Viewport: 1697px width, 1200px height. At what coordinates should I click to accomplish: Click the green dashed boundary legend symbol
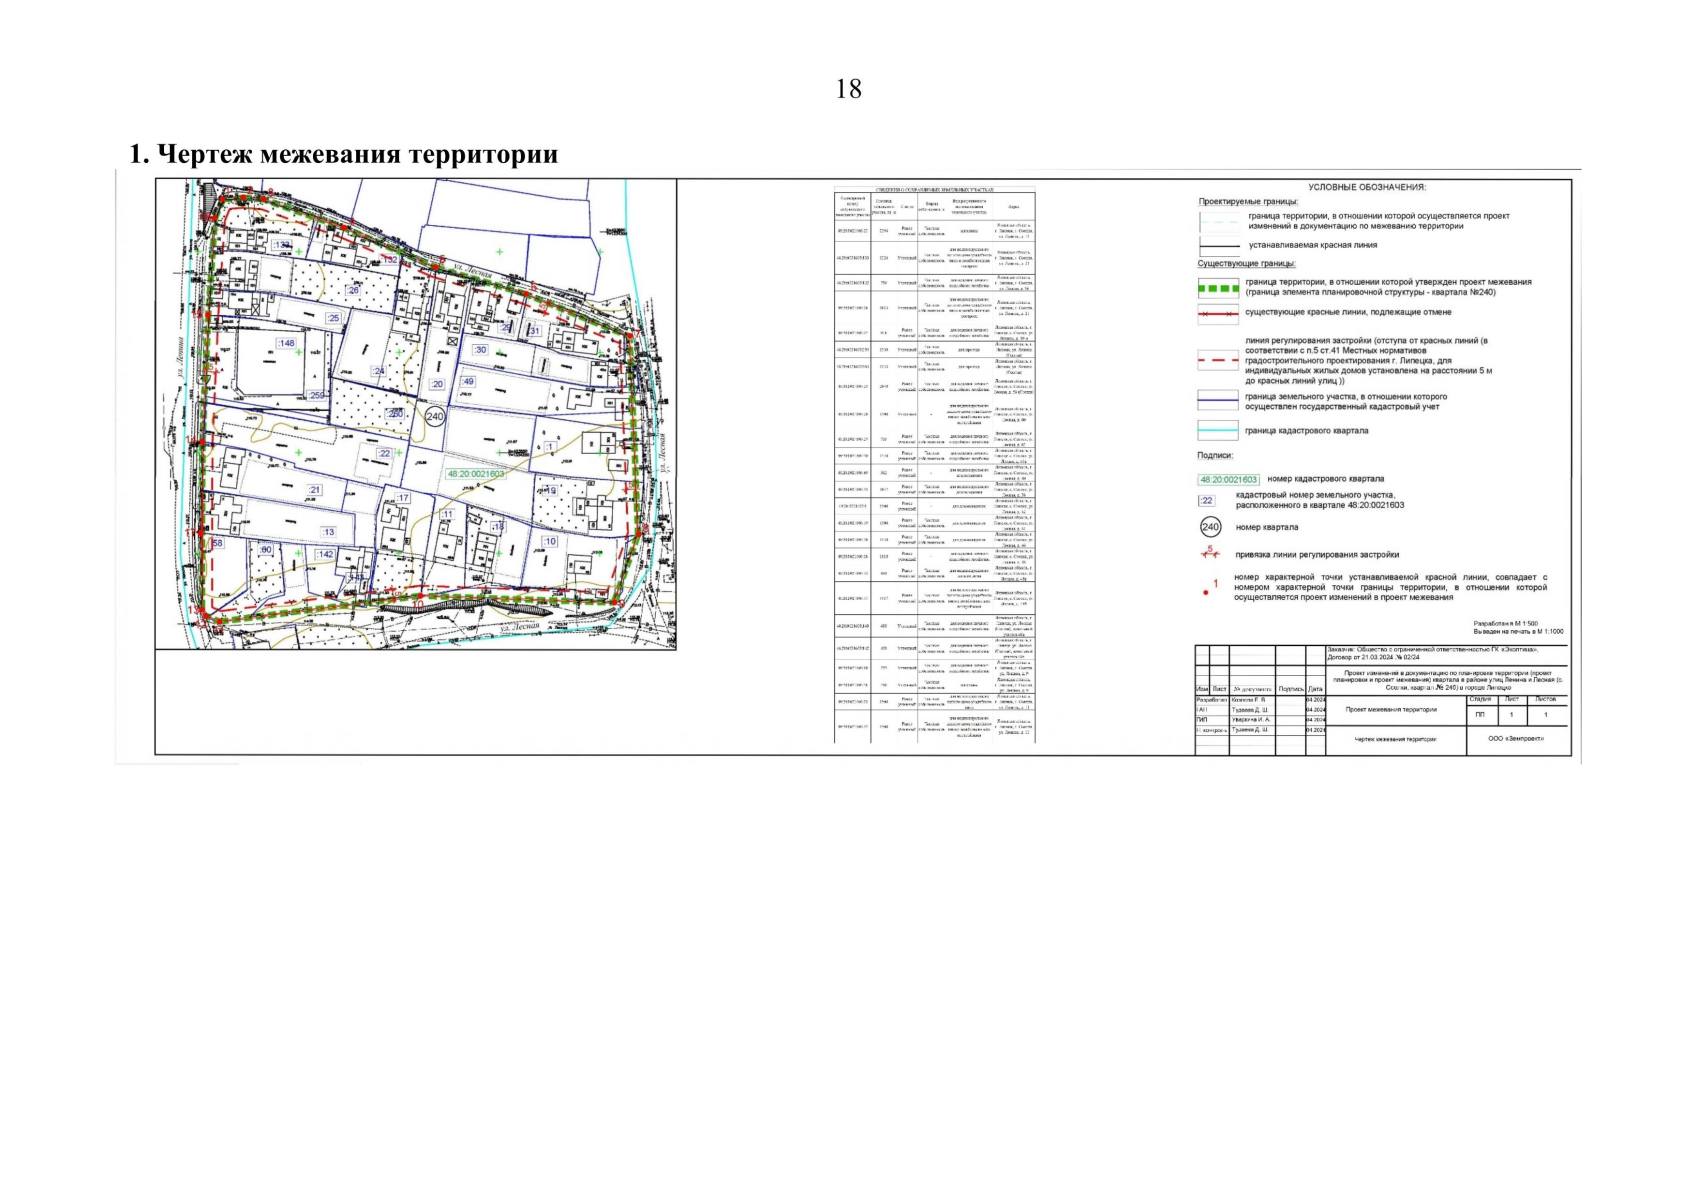tap(1217, 288)
